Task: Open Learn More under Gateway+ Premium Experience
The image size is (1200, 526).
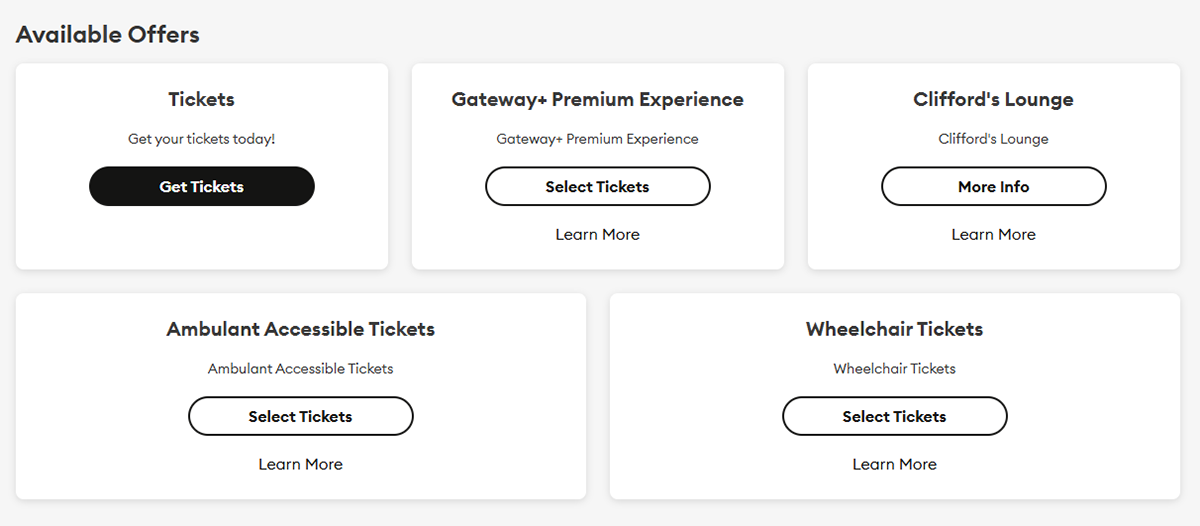Action: [597, 235]
